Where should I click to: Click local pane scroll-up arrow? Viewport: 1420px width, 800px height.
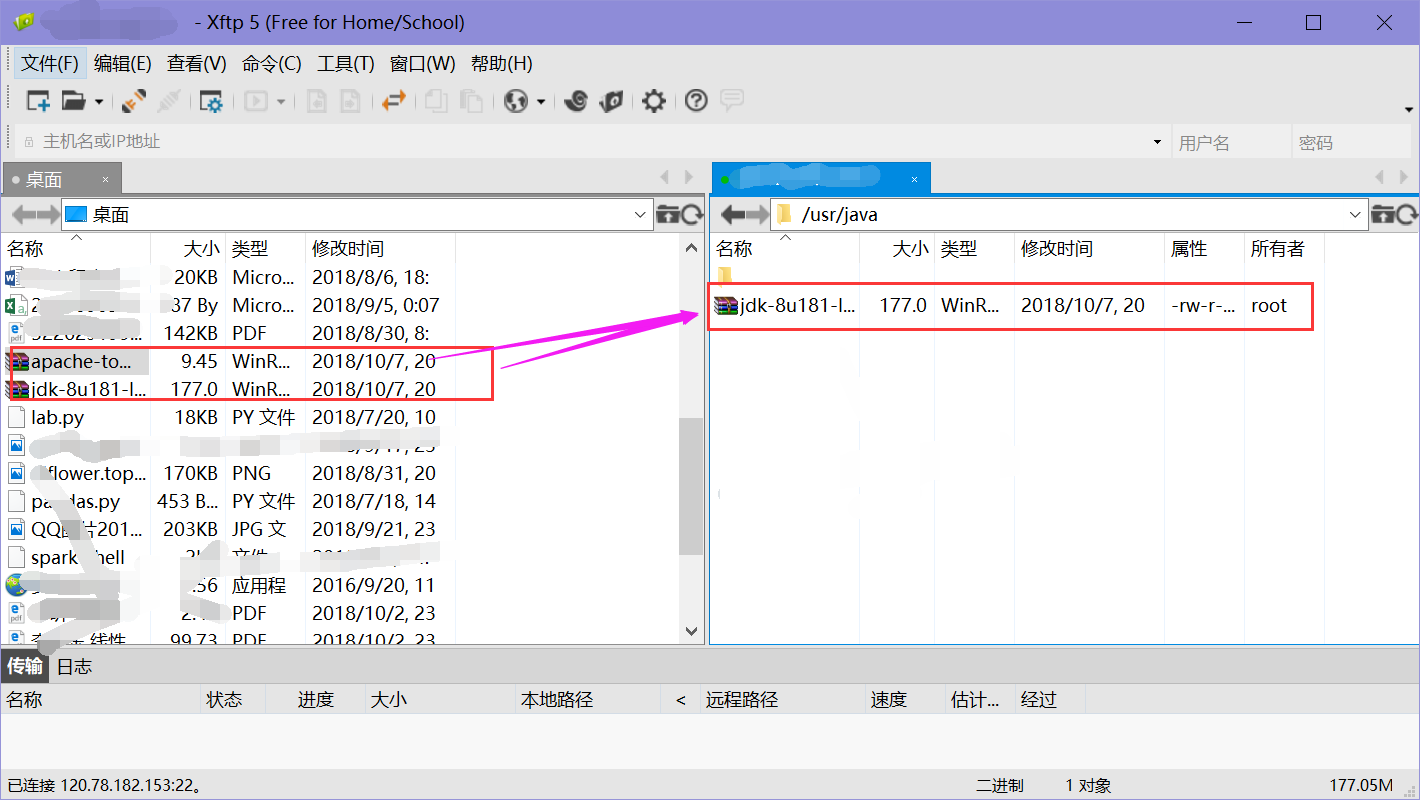click(x=691, y=248)
